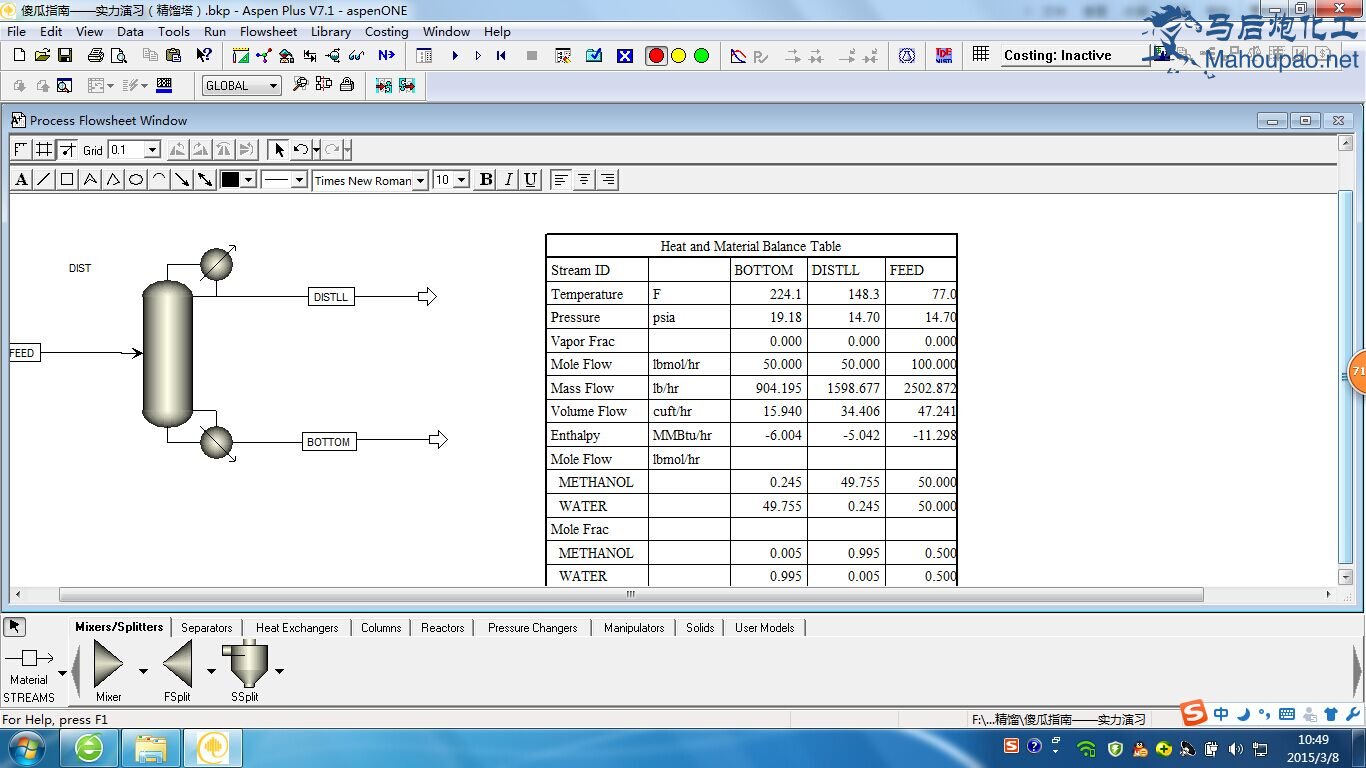Screen dimensions: 1366x768
Task: Switch to the Columns tab
Action: 381,628
